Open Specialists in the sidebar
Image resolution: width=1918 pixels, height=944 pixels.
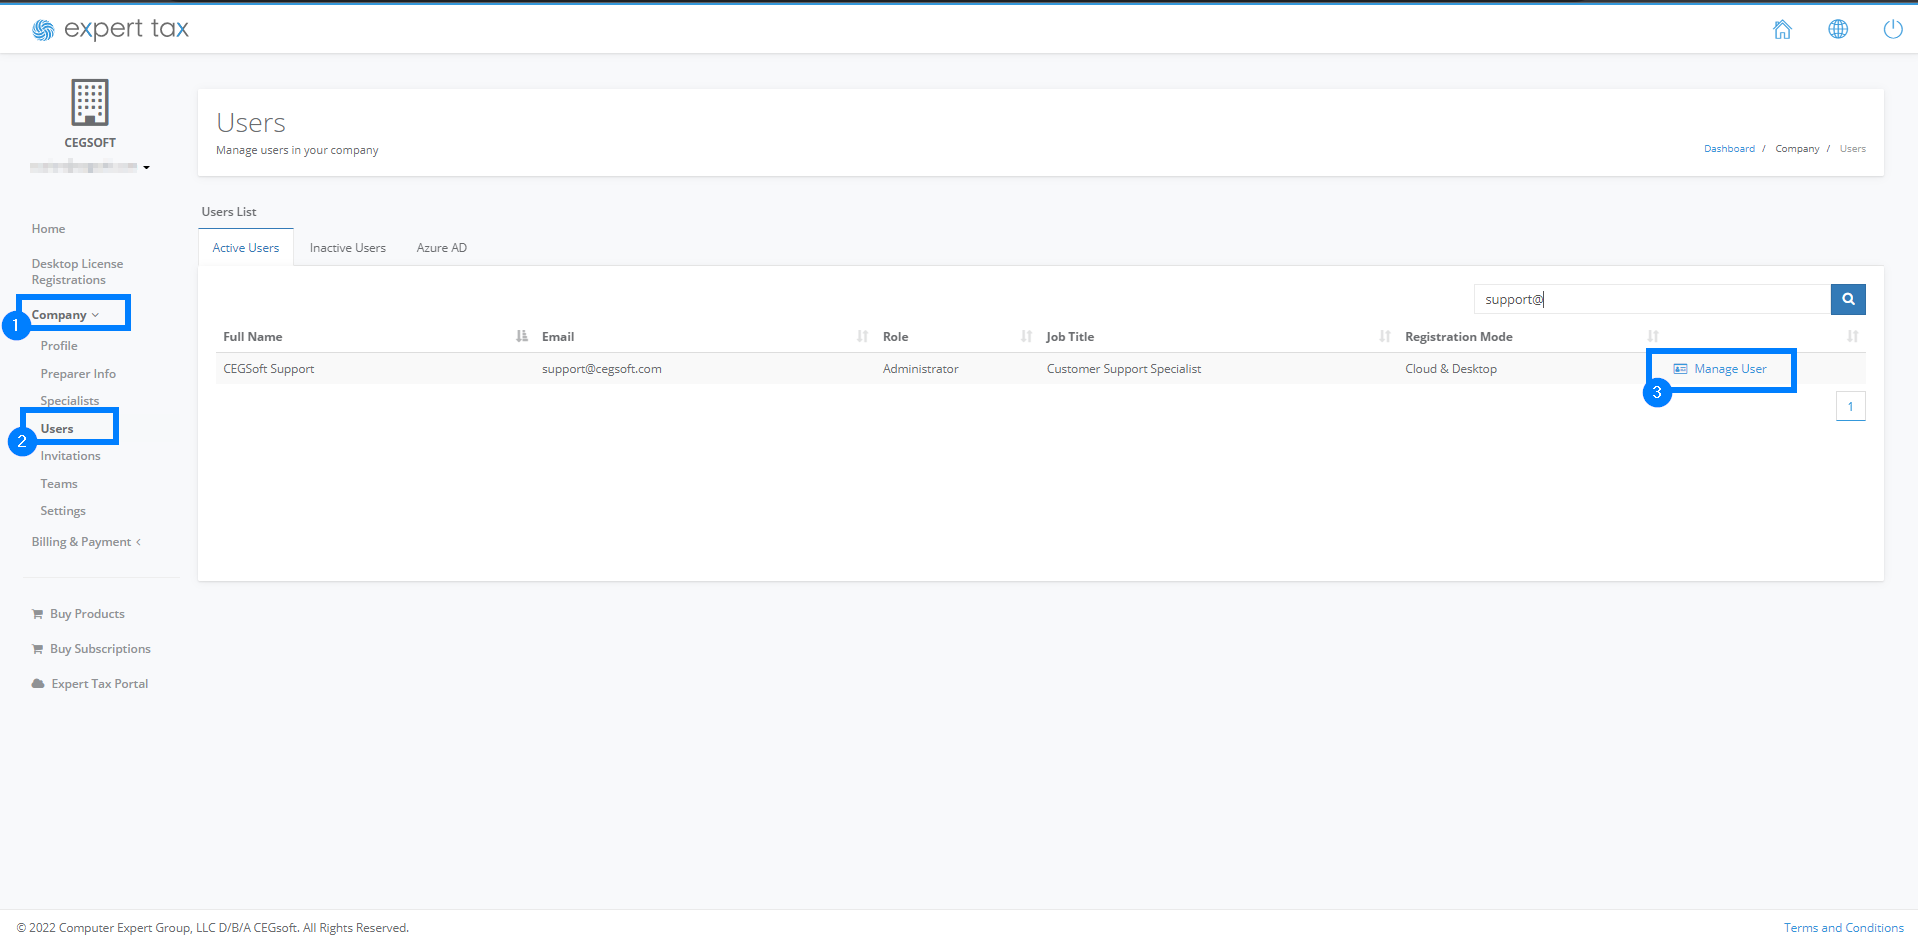pos(70,401)
